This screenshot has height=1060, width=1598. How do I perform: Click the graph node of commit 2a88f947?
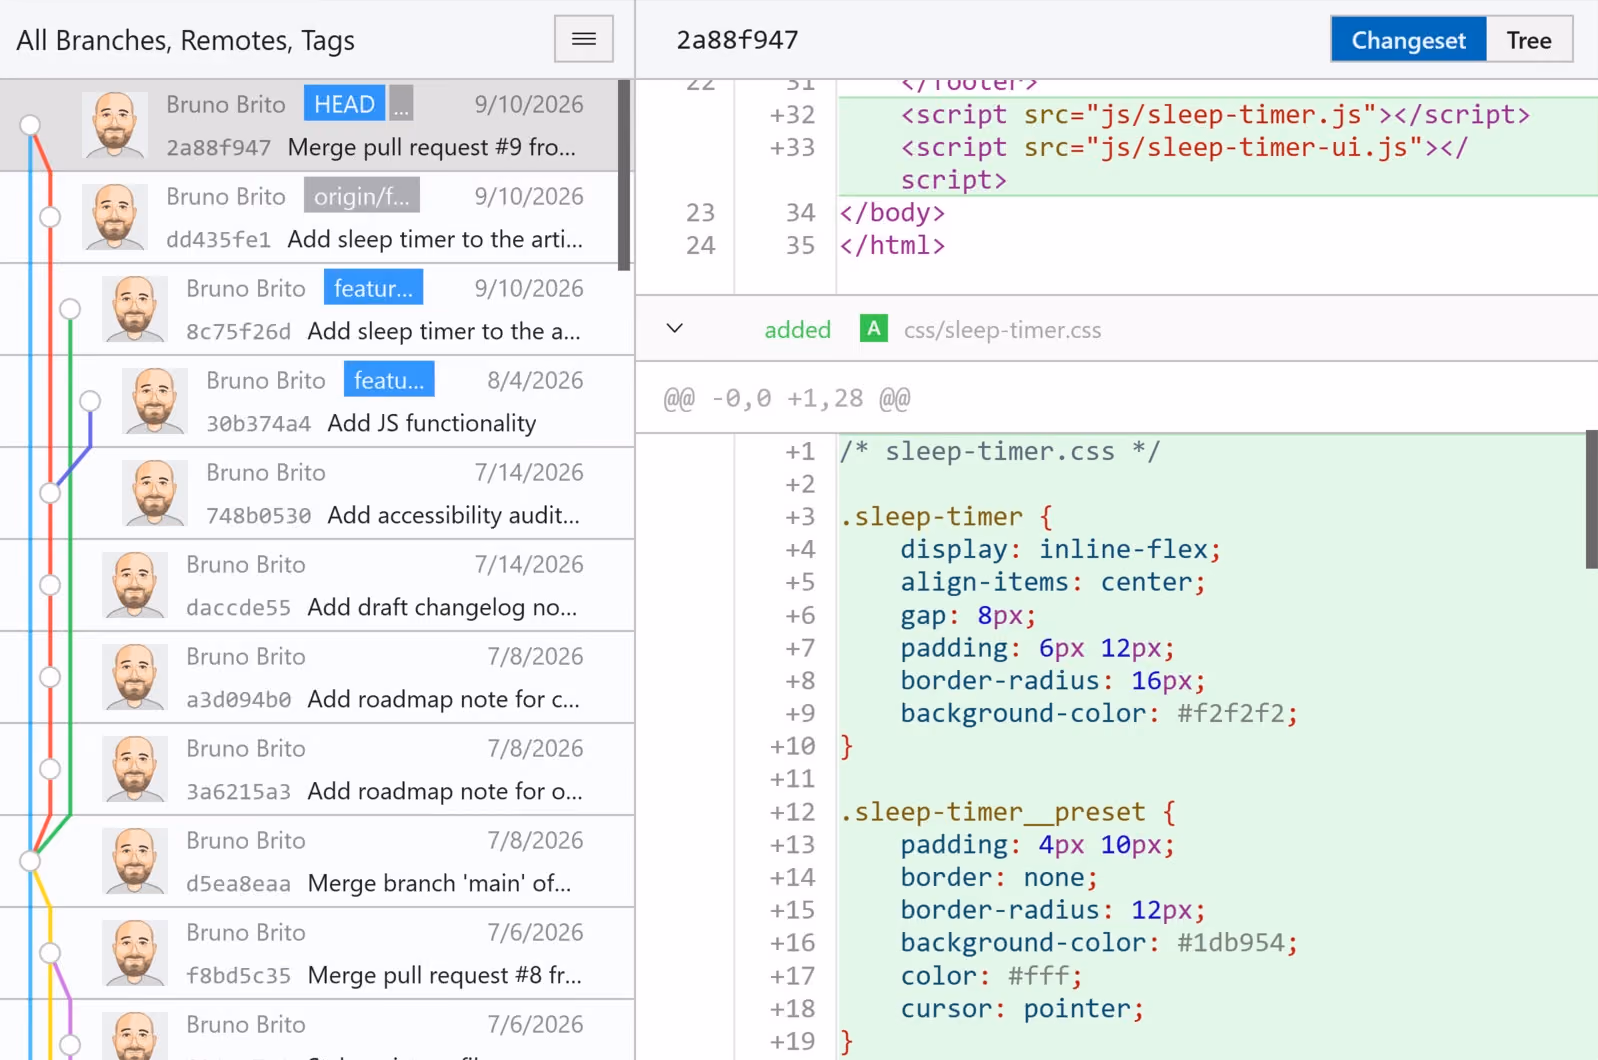(x=30, y=125)
